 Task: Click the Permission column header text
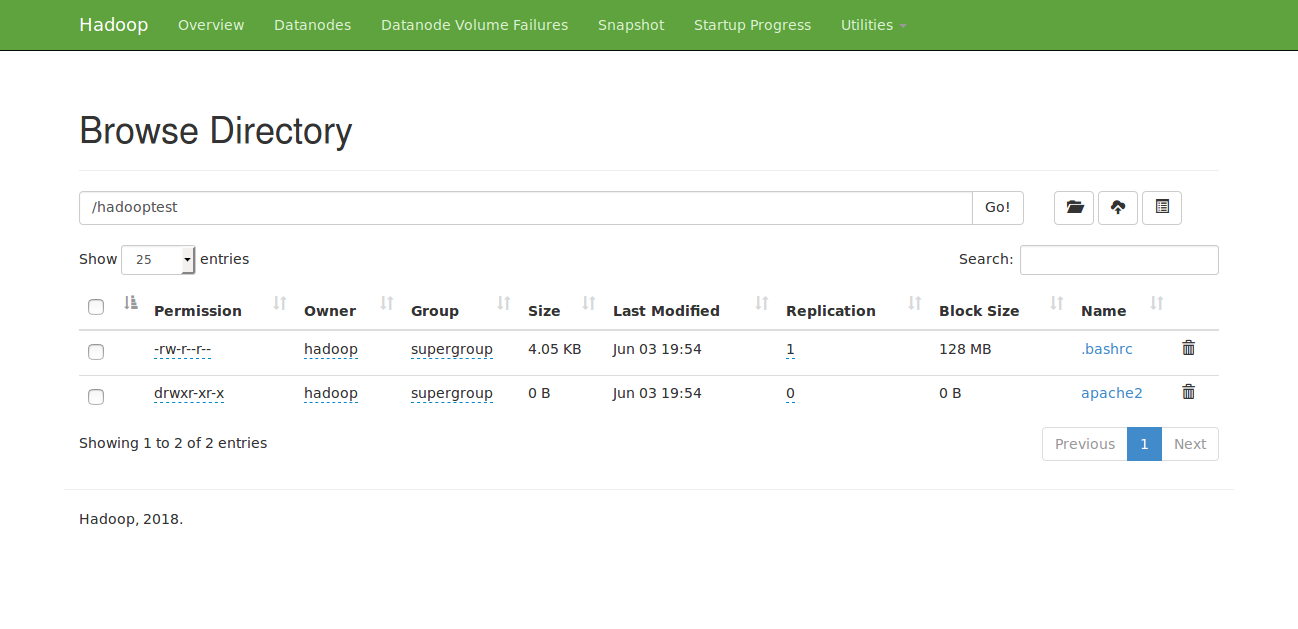tap(198, 311)
